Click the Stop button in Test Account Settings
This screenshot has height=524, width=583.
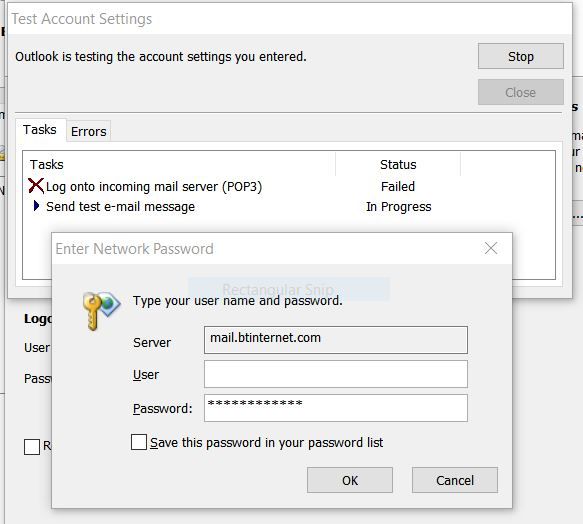tap(521, 57)
